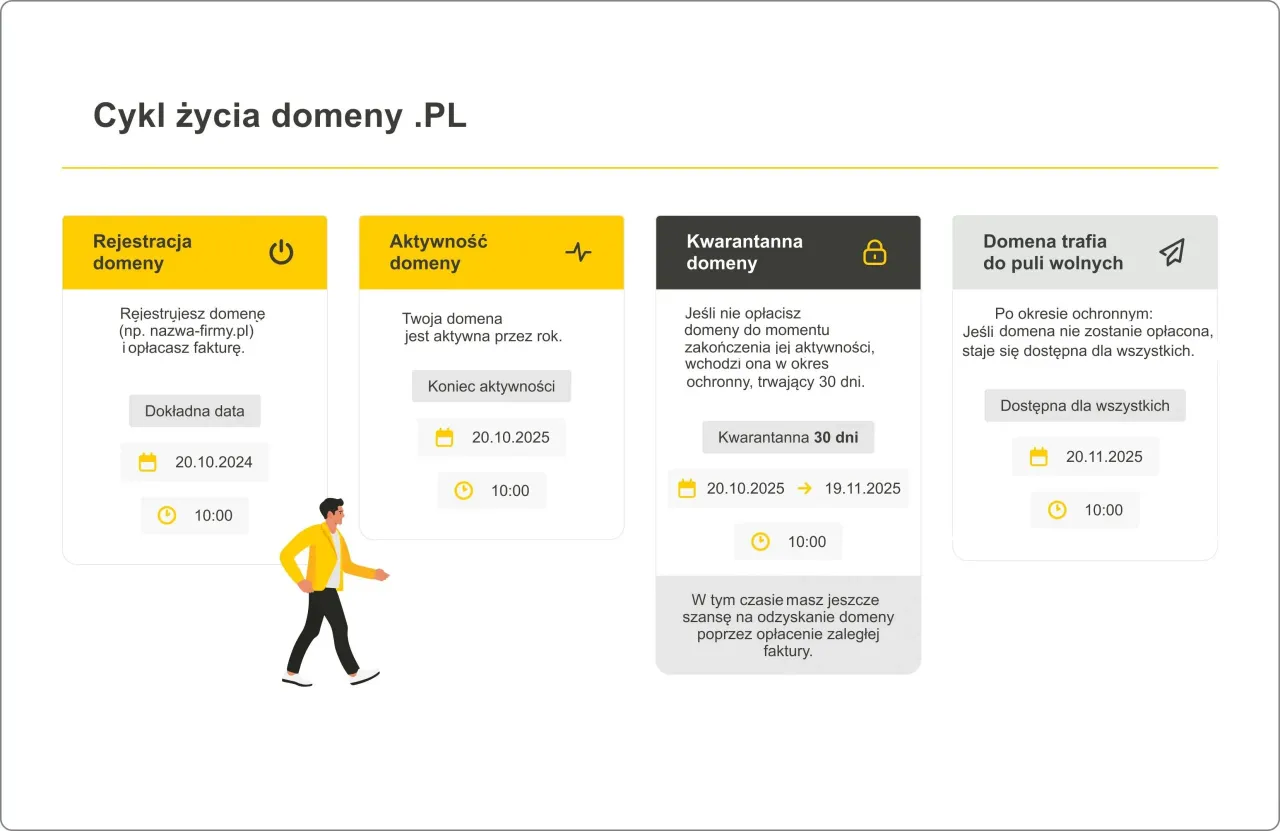Click the Cykl życia domeny .PL title
1280x831 pixels.
pos(280,115)
